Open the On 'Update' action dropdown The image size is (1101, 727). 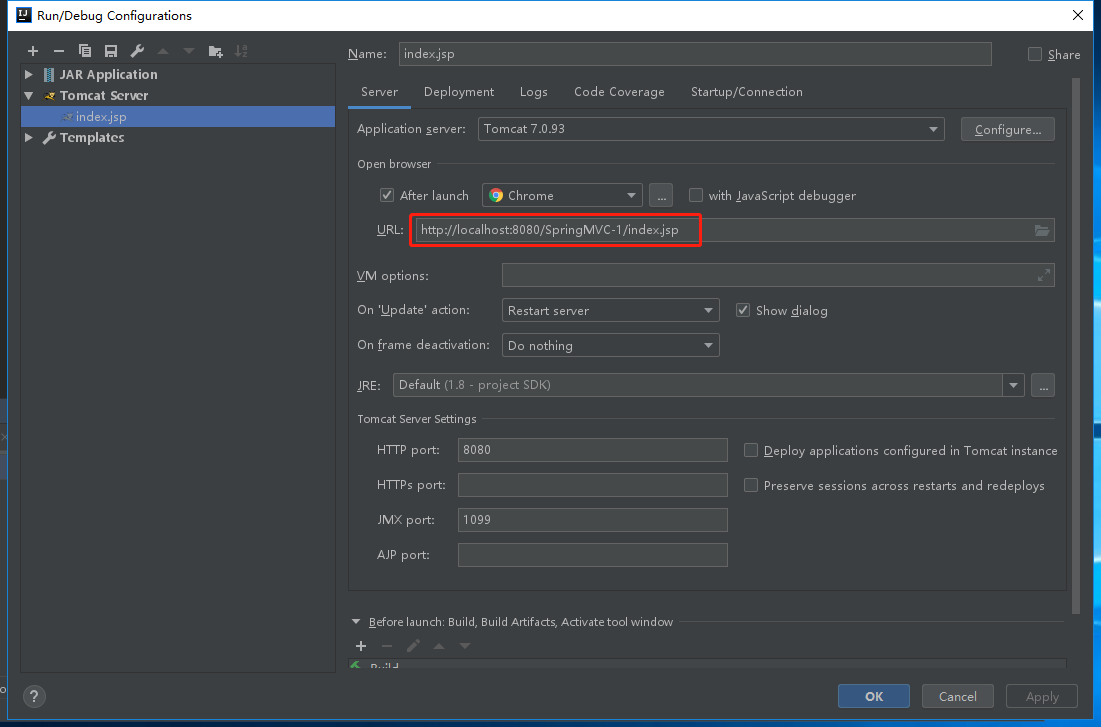click(x=611, y=310)
